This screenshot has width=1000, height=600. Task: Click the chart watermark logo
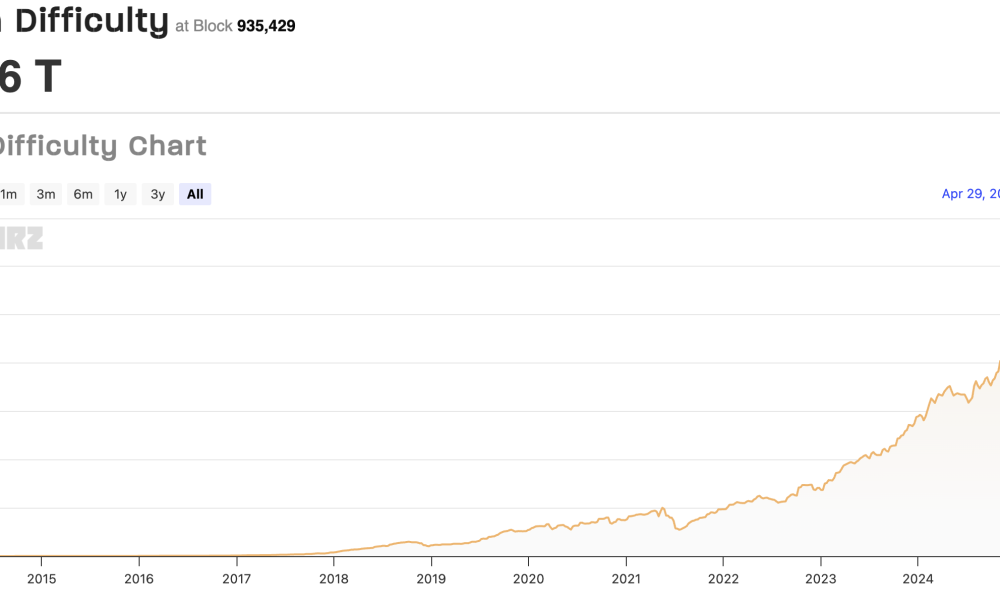(x=22, y=237)
